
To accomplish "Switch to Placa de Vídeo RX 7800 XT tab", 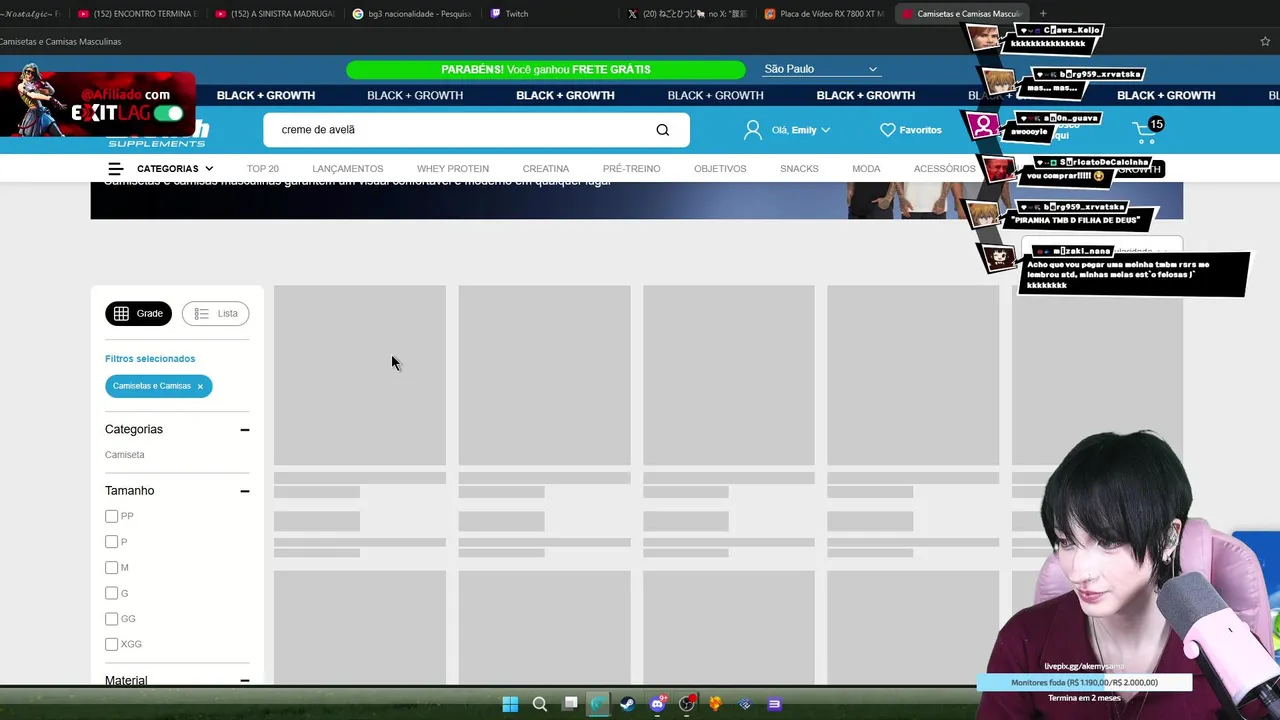I will [x=824, y=14].
